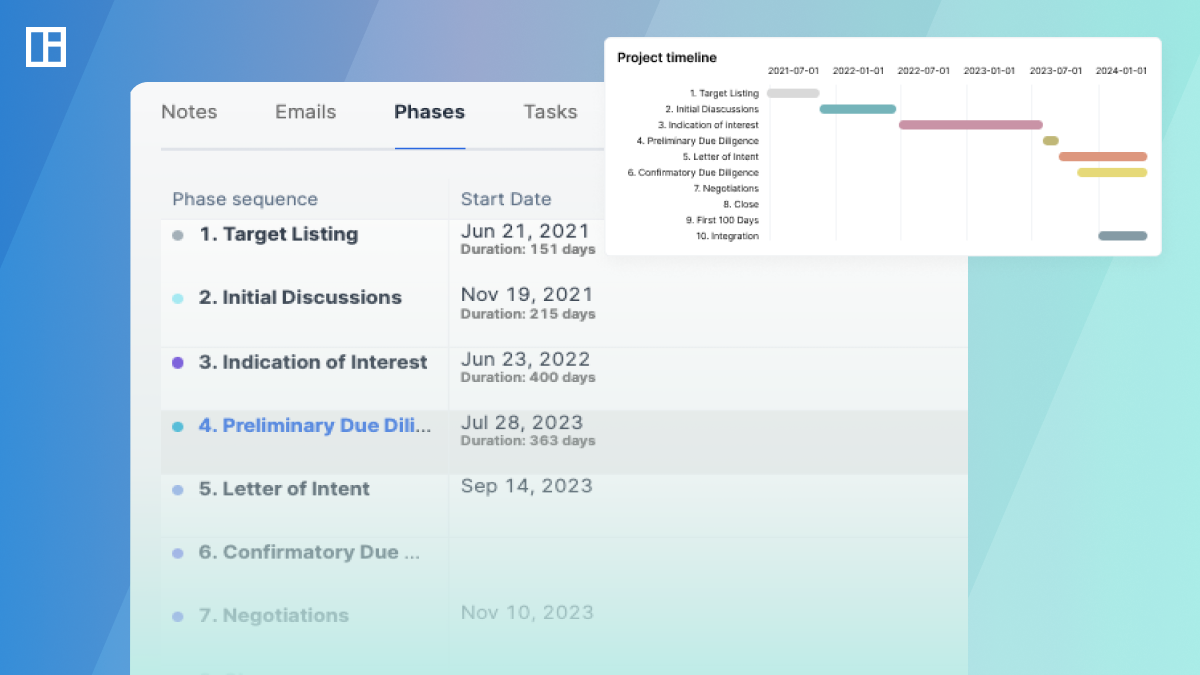Click the white logo icon in top-left corner
This screenshot has height=675, width=1200.
(x=46, y=47)
